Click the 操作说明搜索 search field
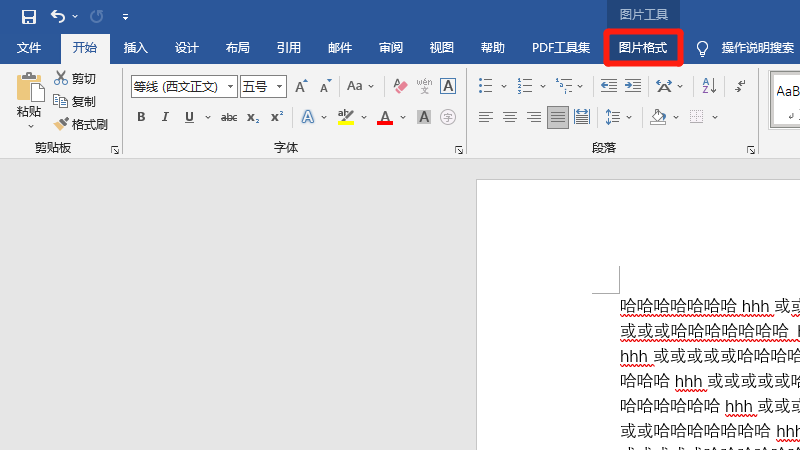This screenshot has width=800, height=450. pyautogui.click(x=757, y=48)
